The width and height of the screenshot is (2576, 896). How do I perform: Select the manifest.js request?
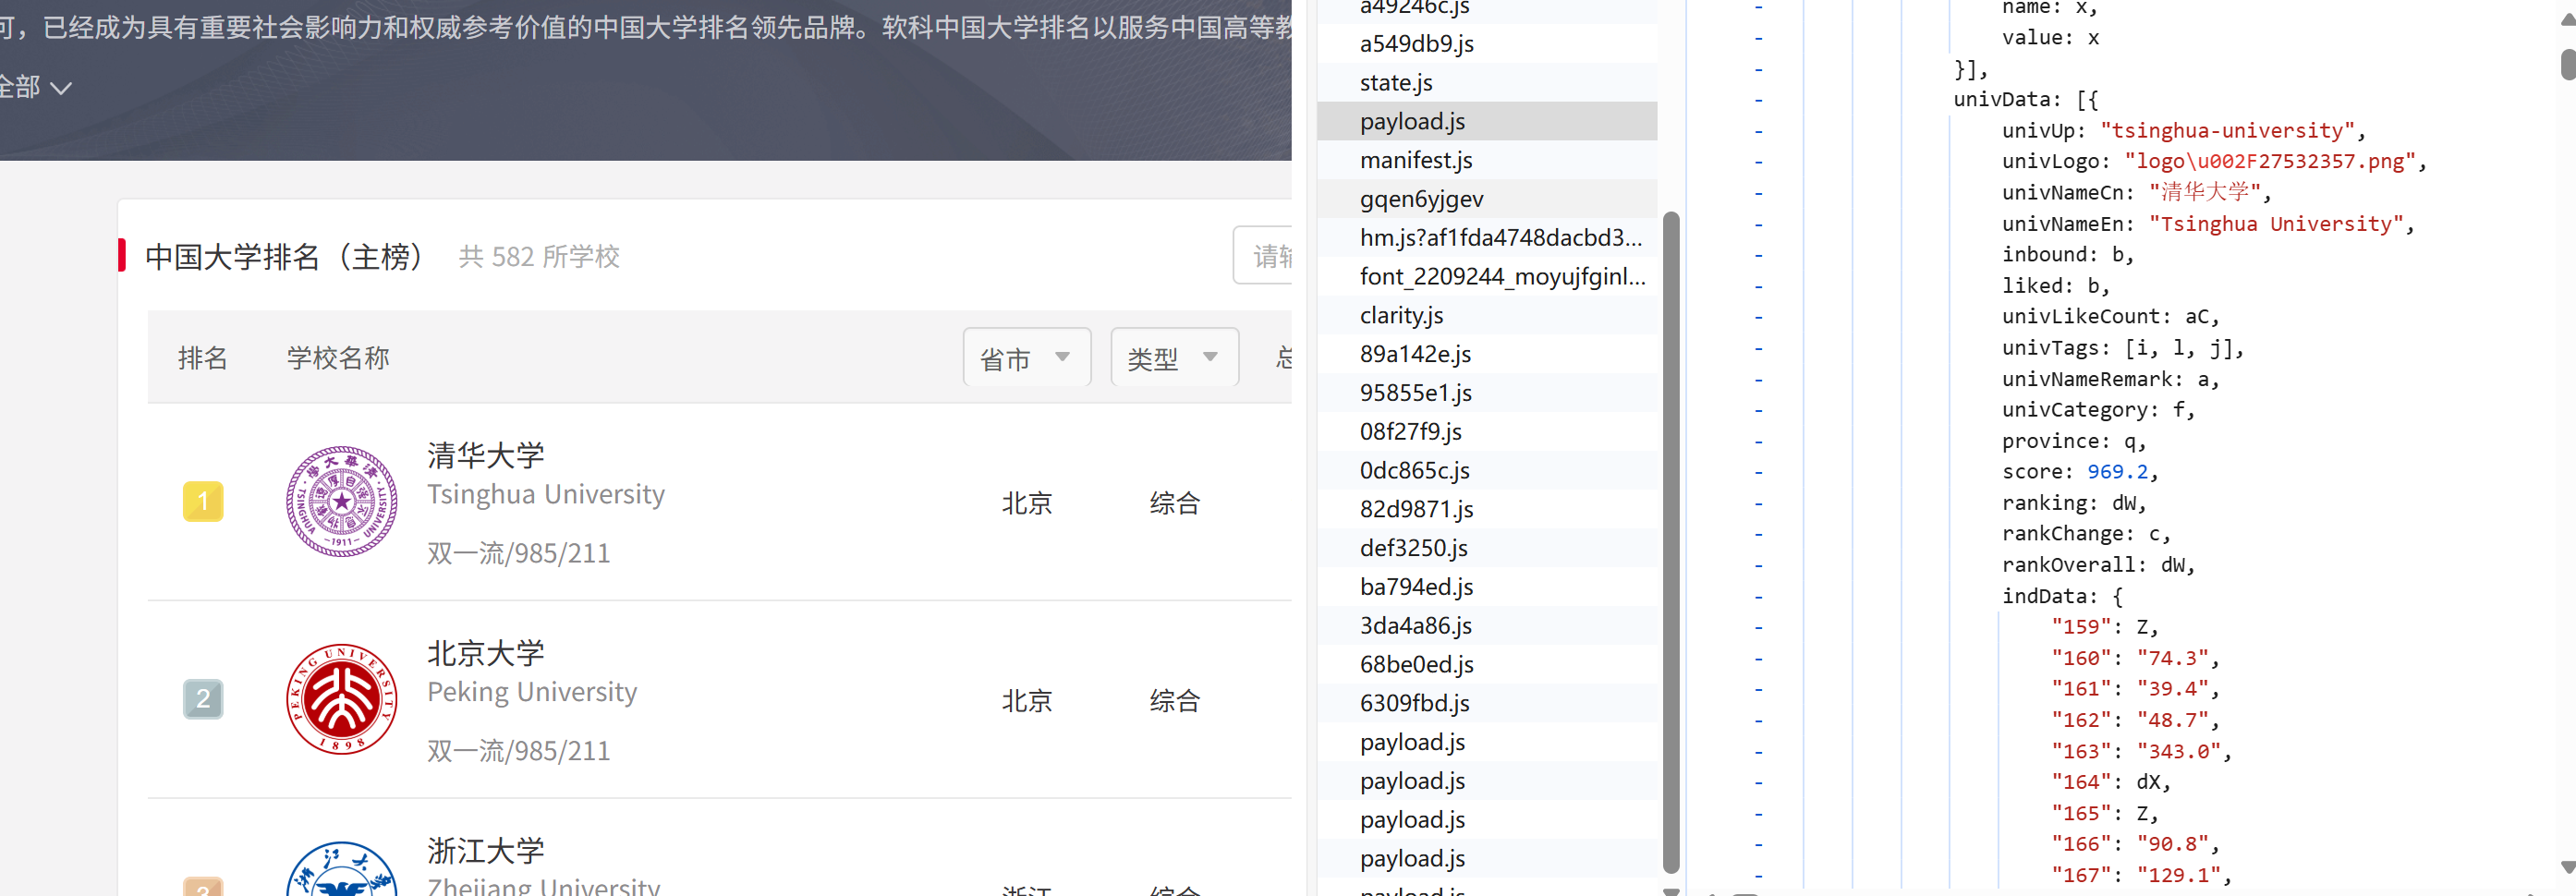click(1486, 160)
